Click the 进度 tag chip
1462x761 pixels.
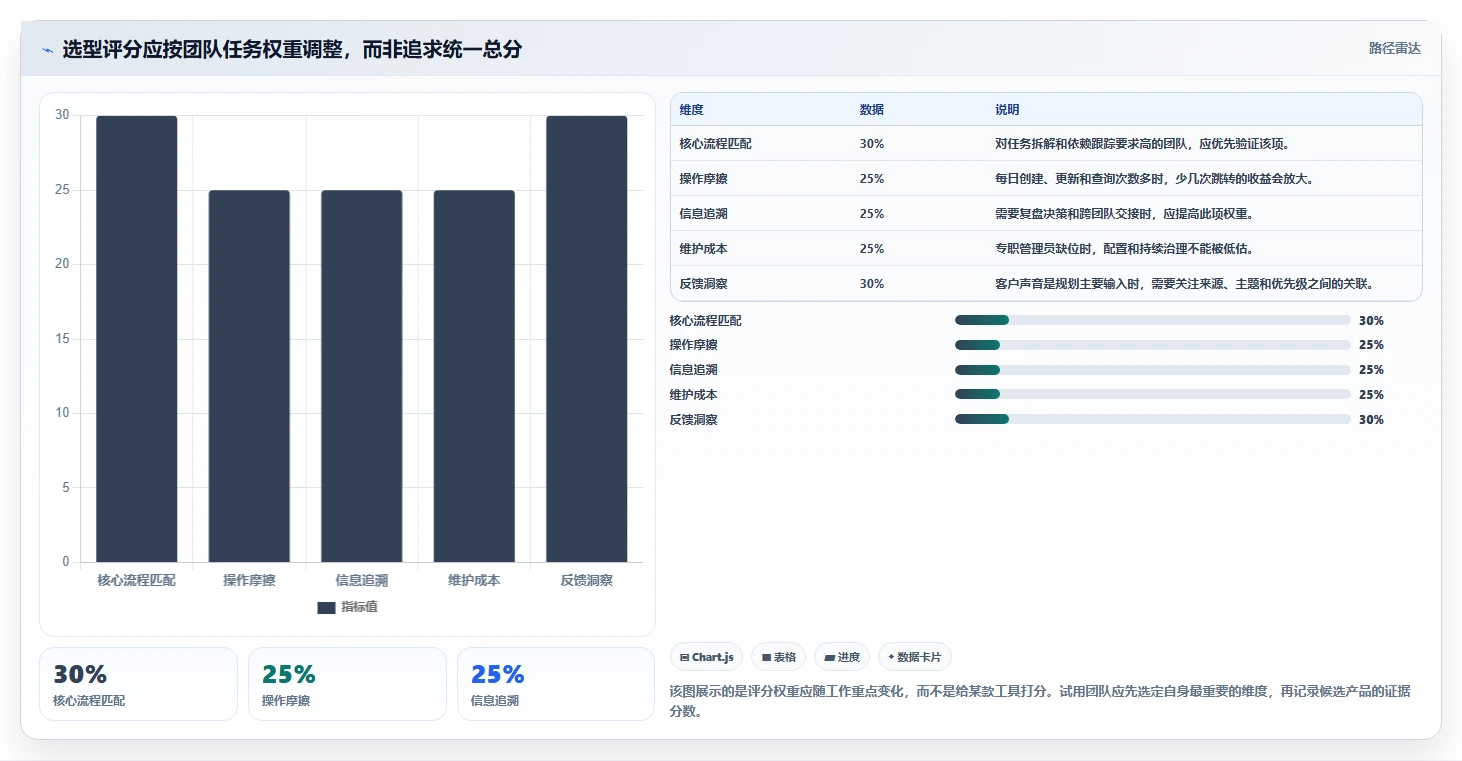(x=842, y=657)
